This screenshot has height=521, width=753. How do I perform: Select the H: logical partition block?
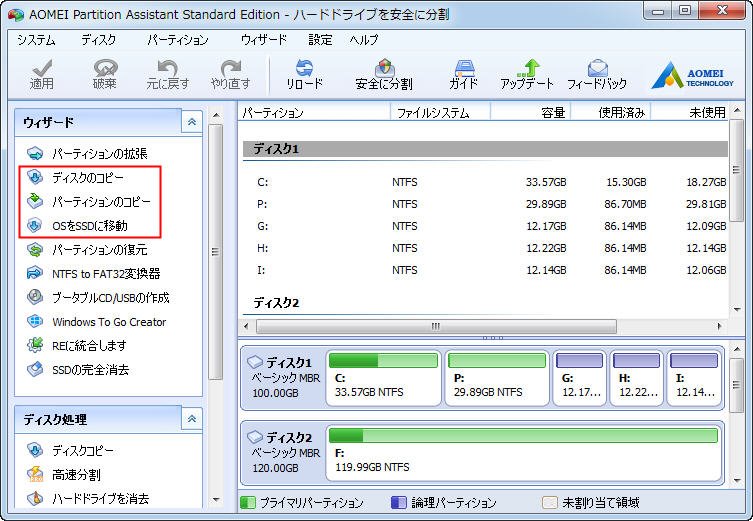(x=636, y=378)
